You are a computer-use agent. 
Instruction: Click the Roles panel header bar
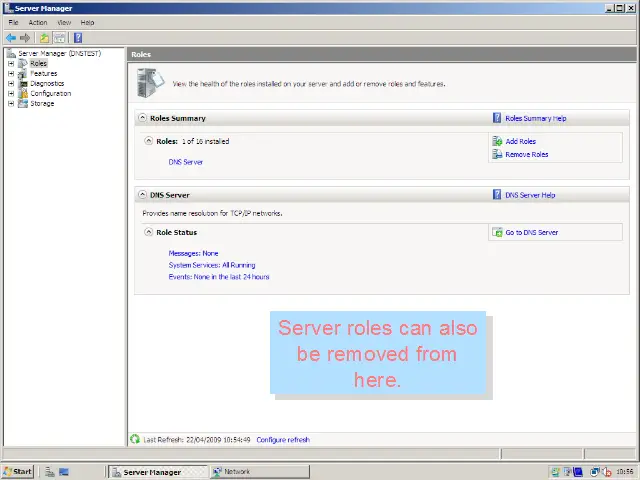point(382,54)
